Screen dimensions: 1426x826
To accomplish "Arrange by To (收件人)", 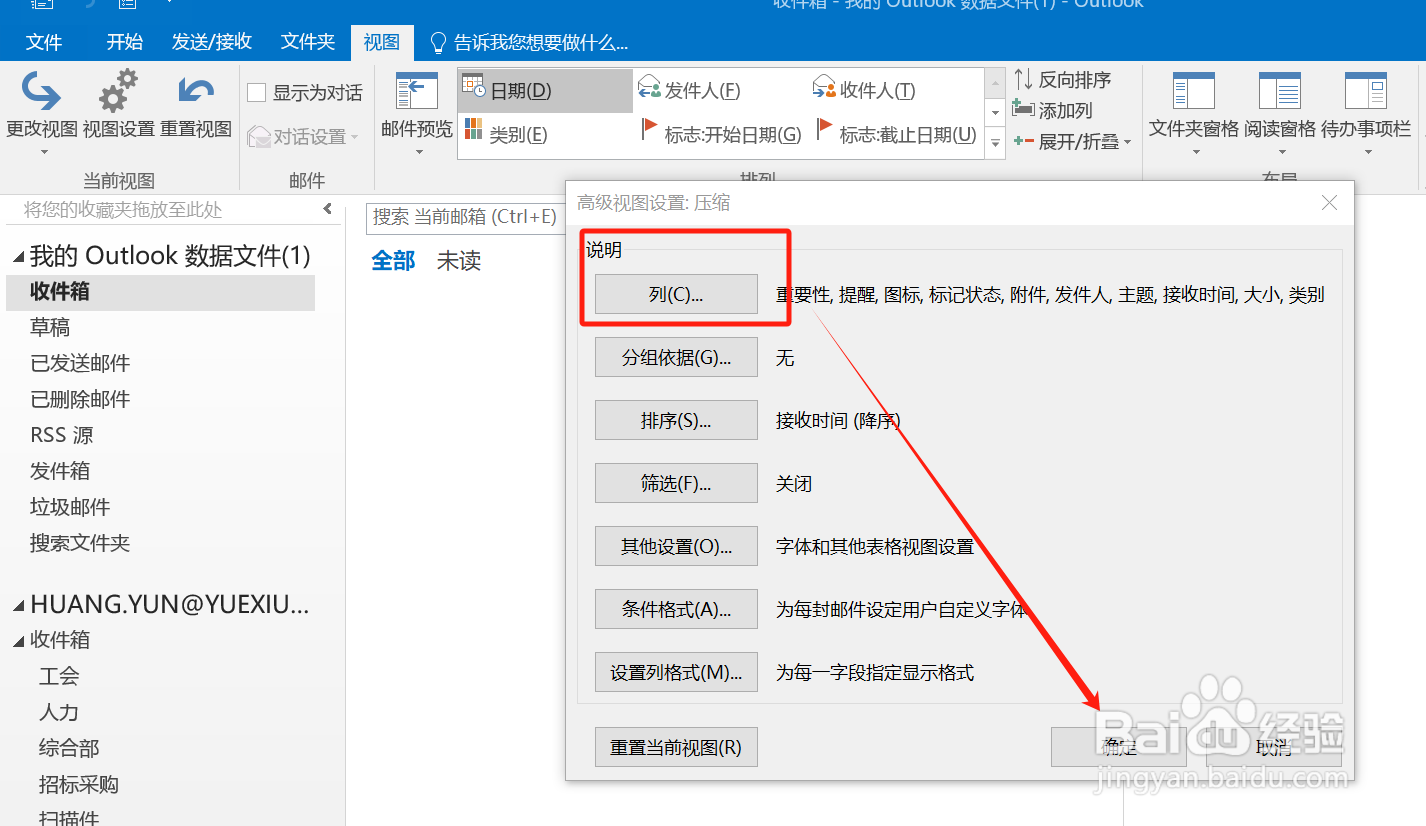I will click(865, 90).
